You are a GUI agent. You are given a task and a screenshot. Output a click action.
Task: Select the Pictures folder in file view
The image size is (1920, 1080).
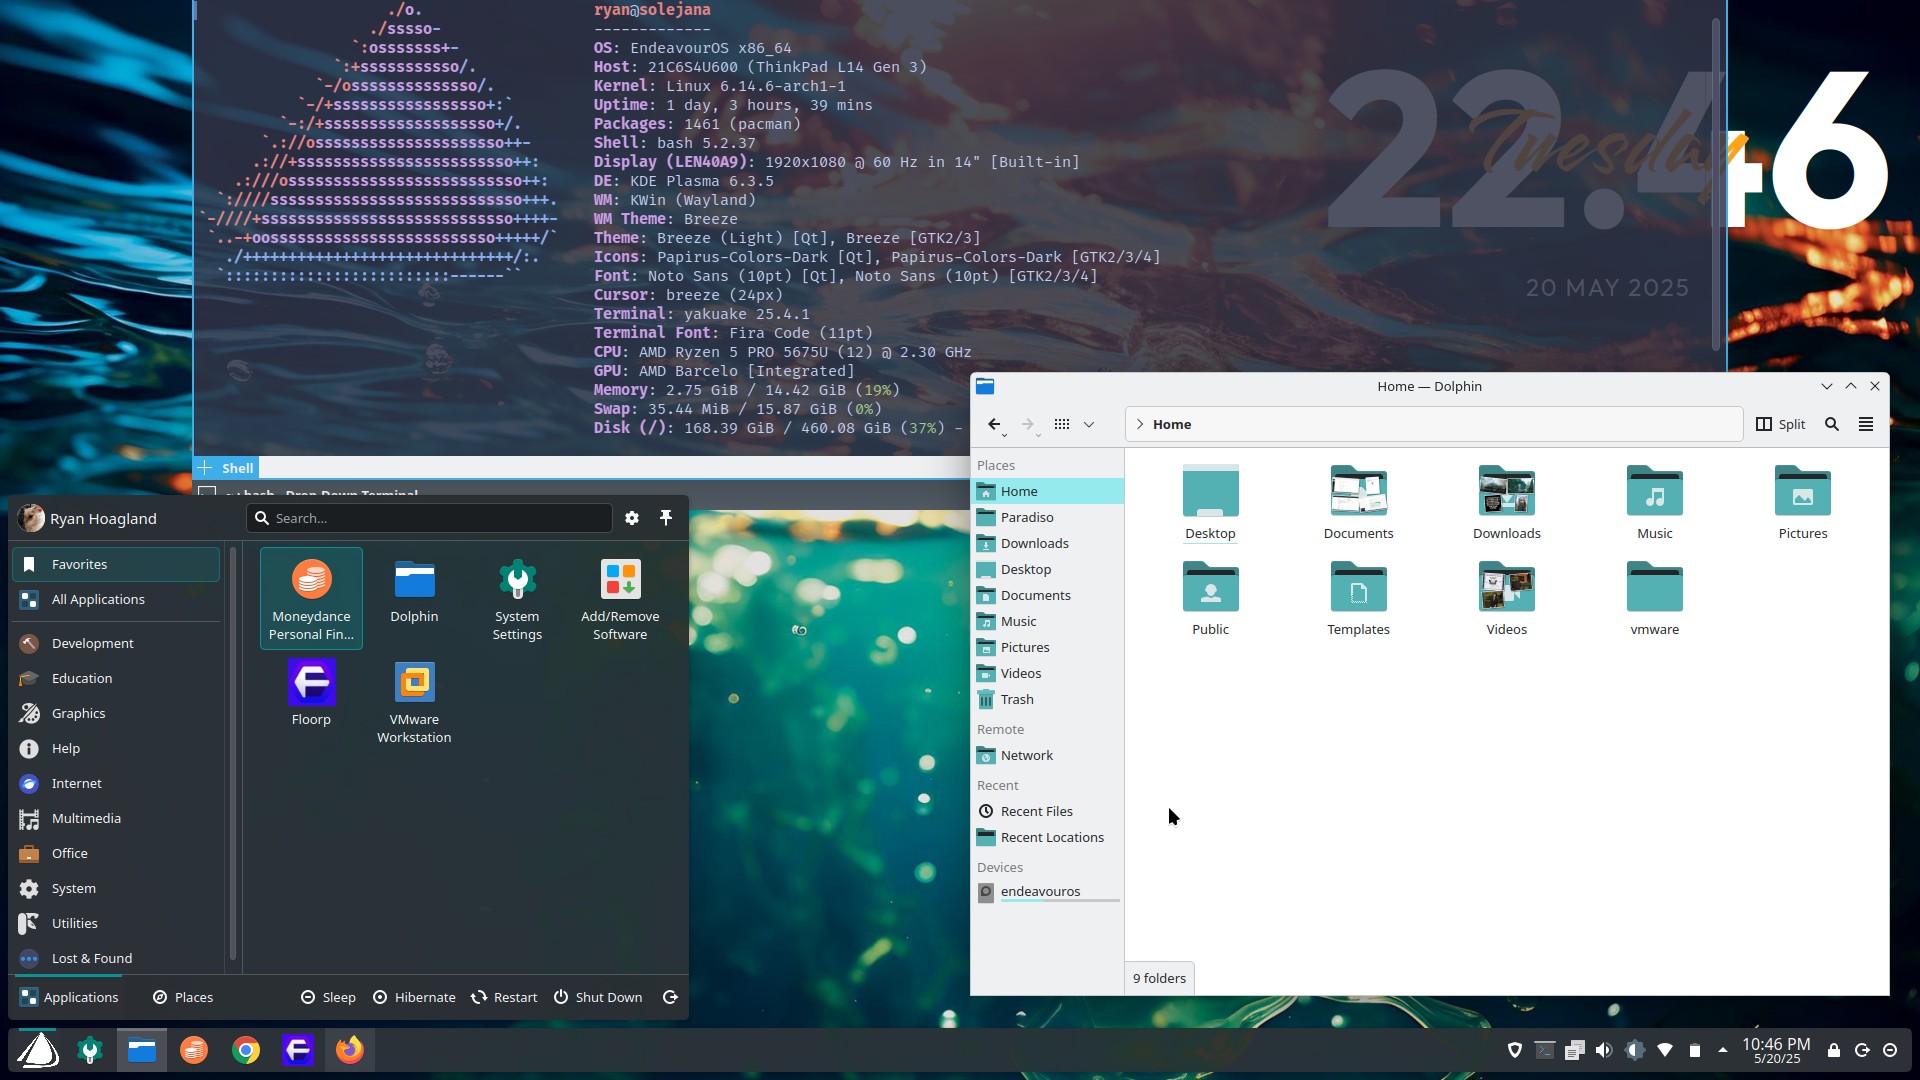click(x=1802, y=502)
